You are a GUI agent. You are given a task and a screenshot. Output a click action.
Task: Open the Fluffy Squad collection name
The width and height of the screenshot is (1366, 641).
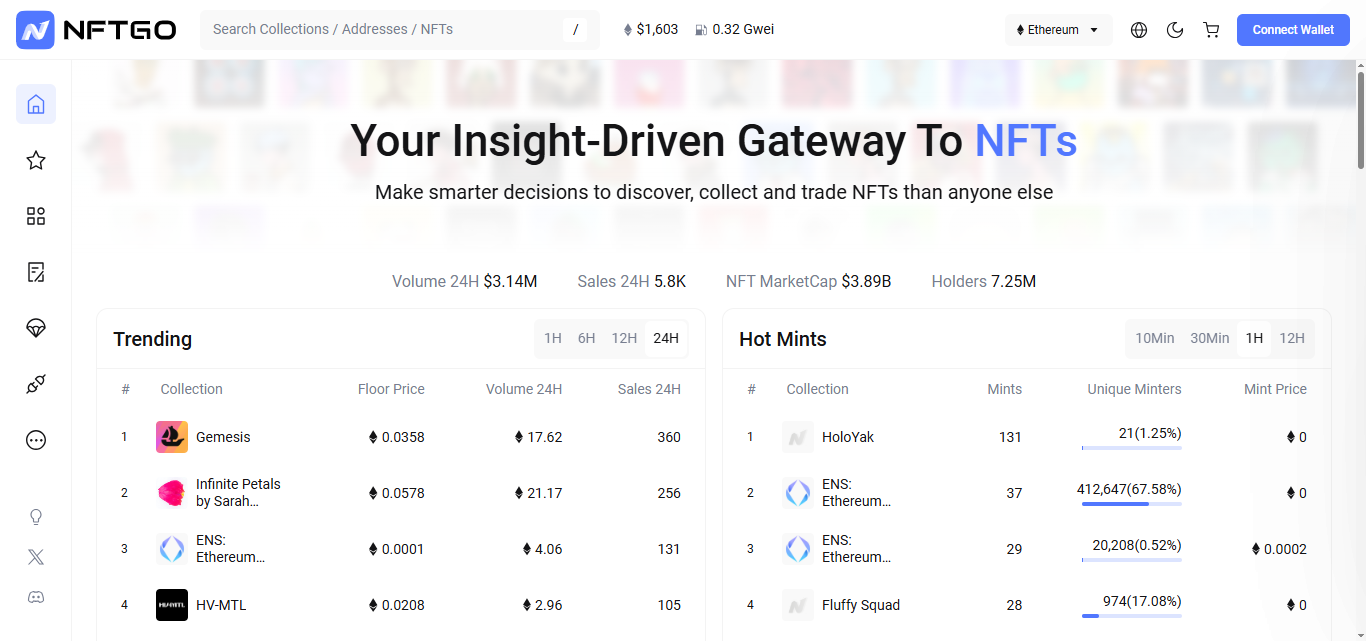(861, 605)
